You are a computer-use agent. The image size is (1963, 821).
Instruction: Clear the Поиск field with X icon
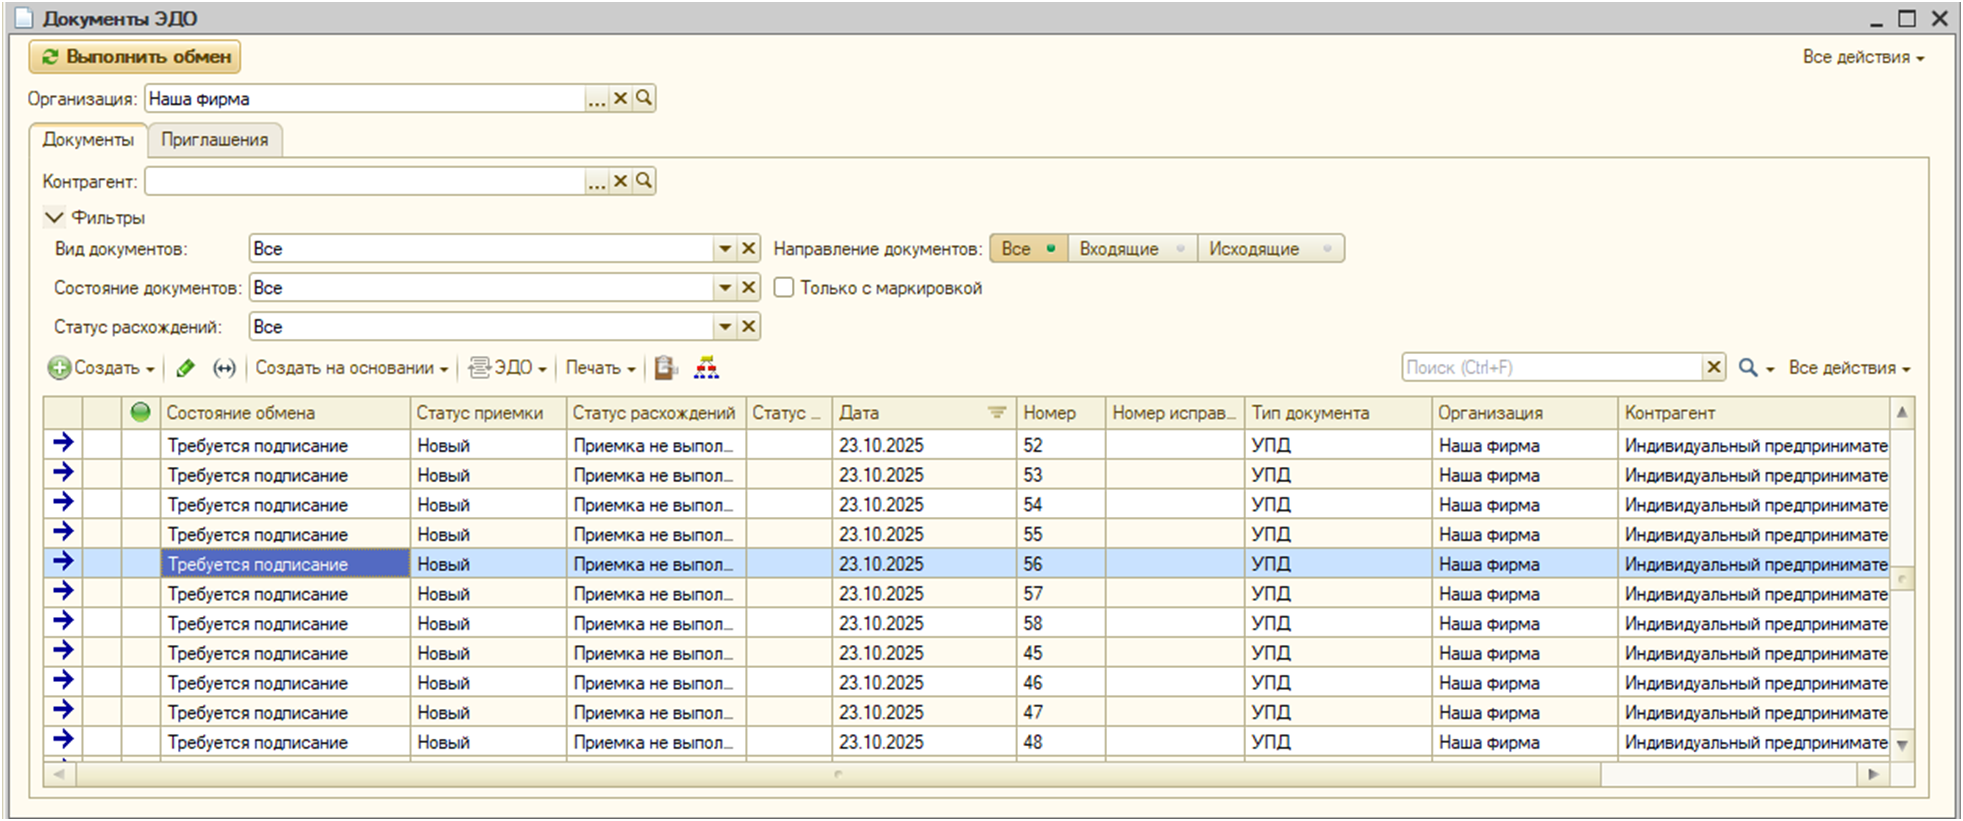click(1713, 367)
